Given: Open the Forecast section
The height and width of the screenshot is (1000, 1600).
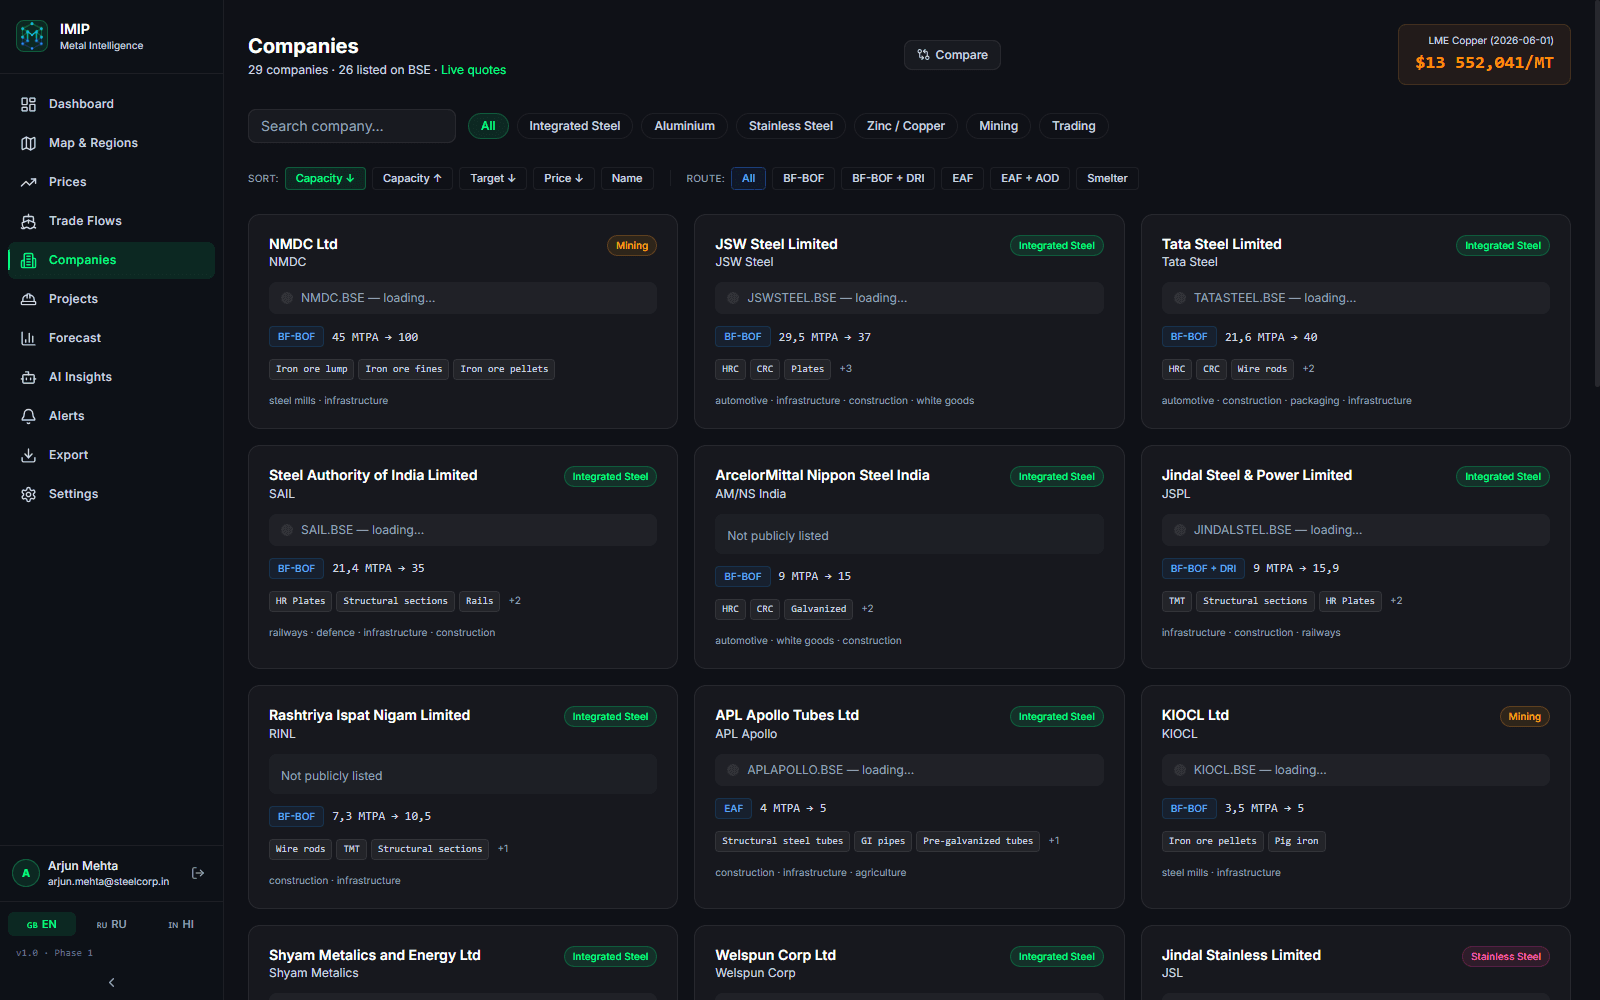Looking at the screenshot, I should click(x=111, y=338).
